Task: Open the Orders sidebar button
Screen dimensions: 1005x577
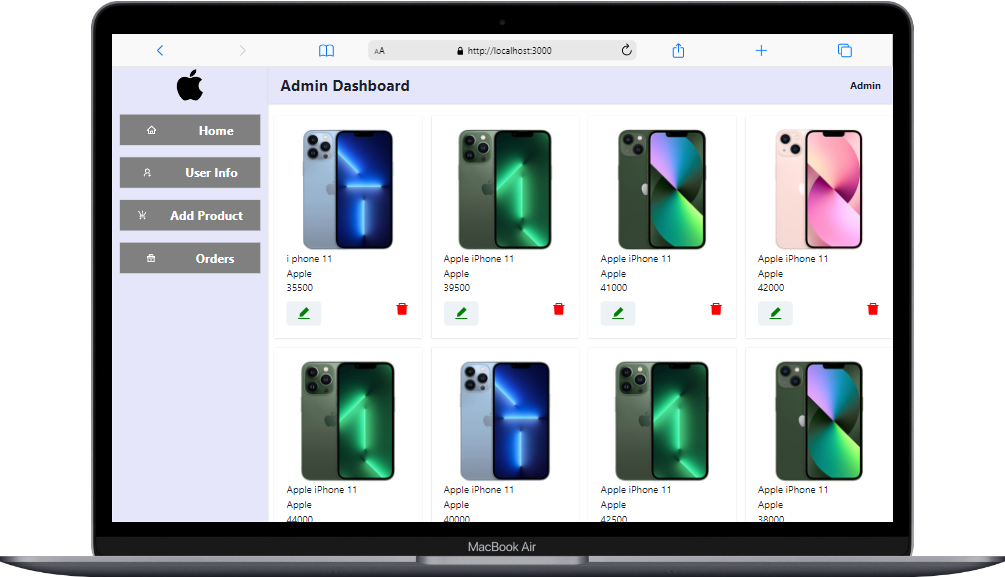Action: tap(190, 258)
